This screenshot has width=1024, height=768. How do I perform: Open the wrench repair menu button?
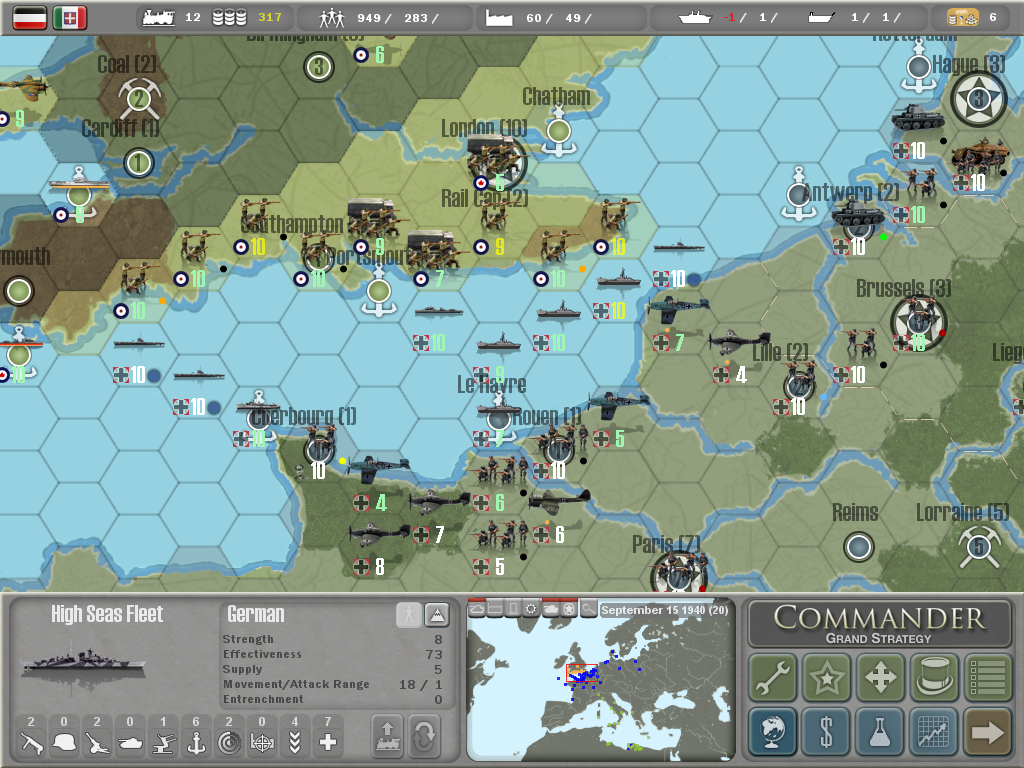[x=773, y=677]
